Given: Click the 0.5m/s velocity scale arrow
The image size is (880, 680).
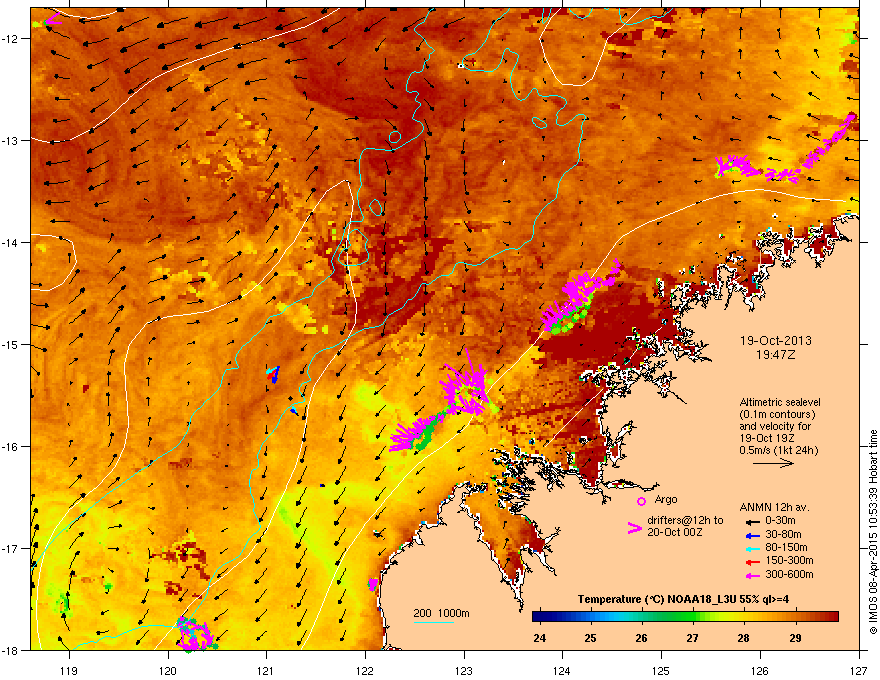Looking at the screenshot, I should 773,463.
